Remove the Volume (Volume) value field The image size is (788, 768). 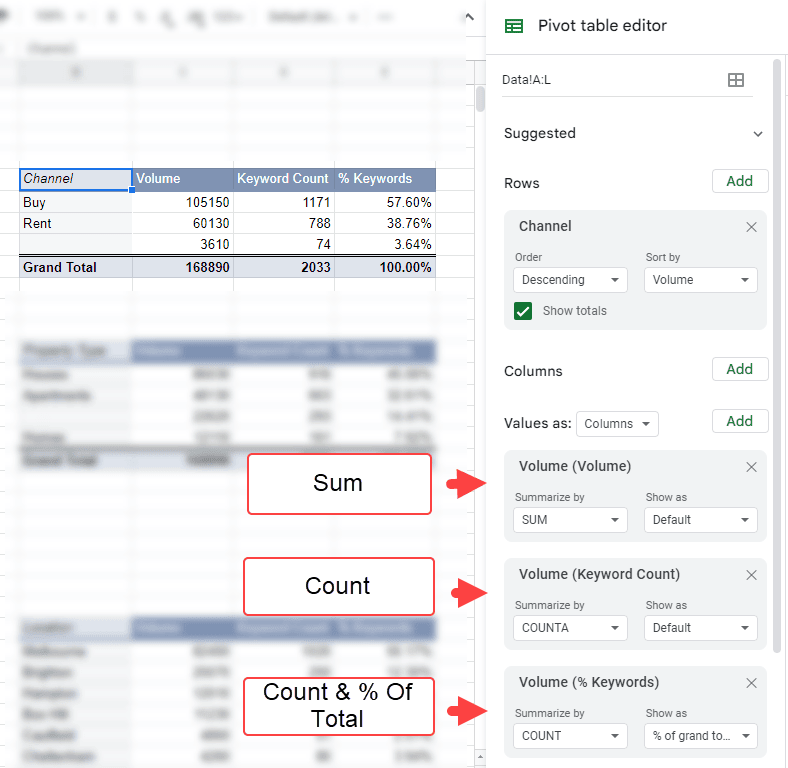[751, 467]
